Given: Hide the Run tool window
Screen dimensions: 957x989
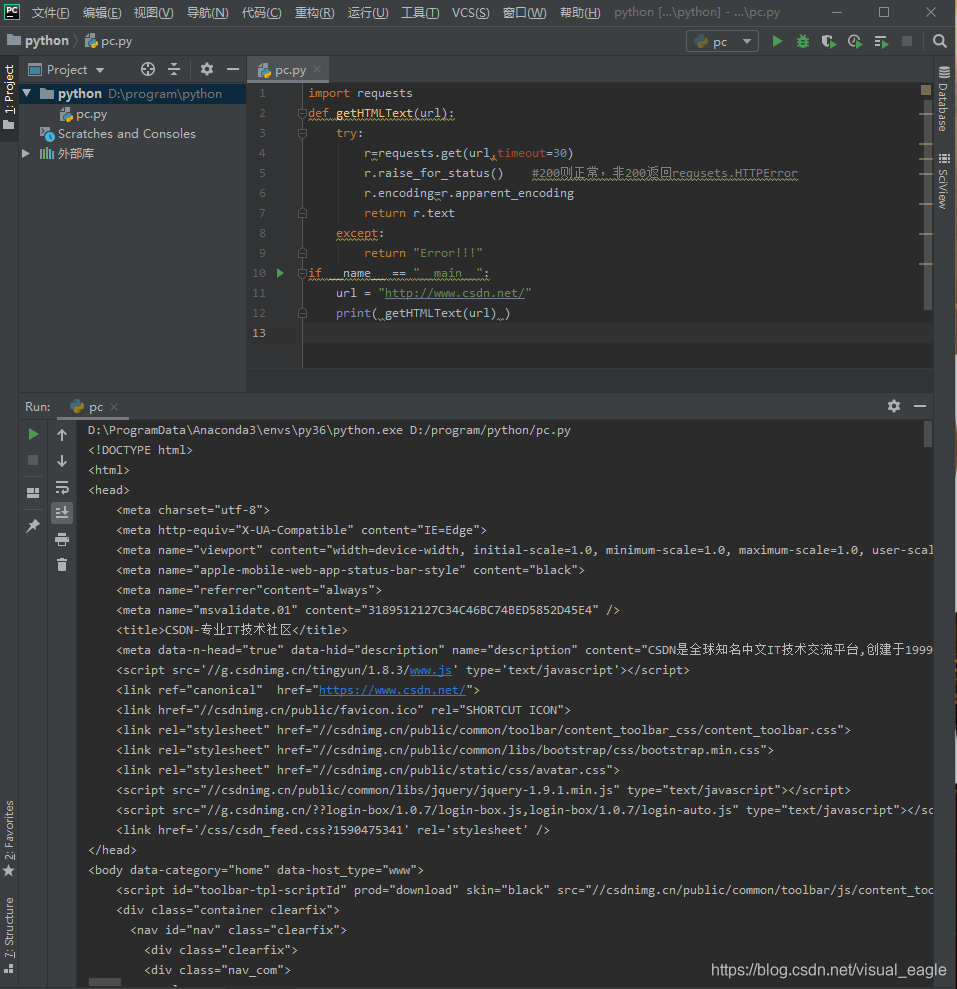Looking at the screenshot, I should pyautogui.click(x=920, y=406).
